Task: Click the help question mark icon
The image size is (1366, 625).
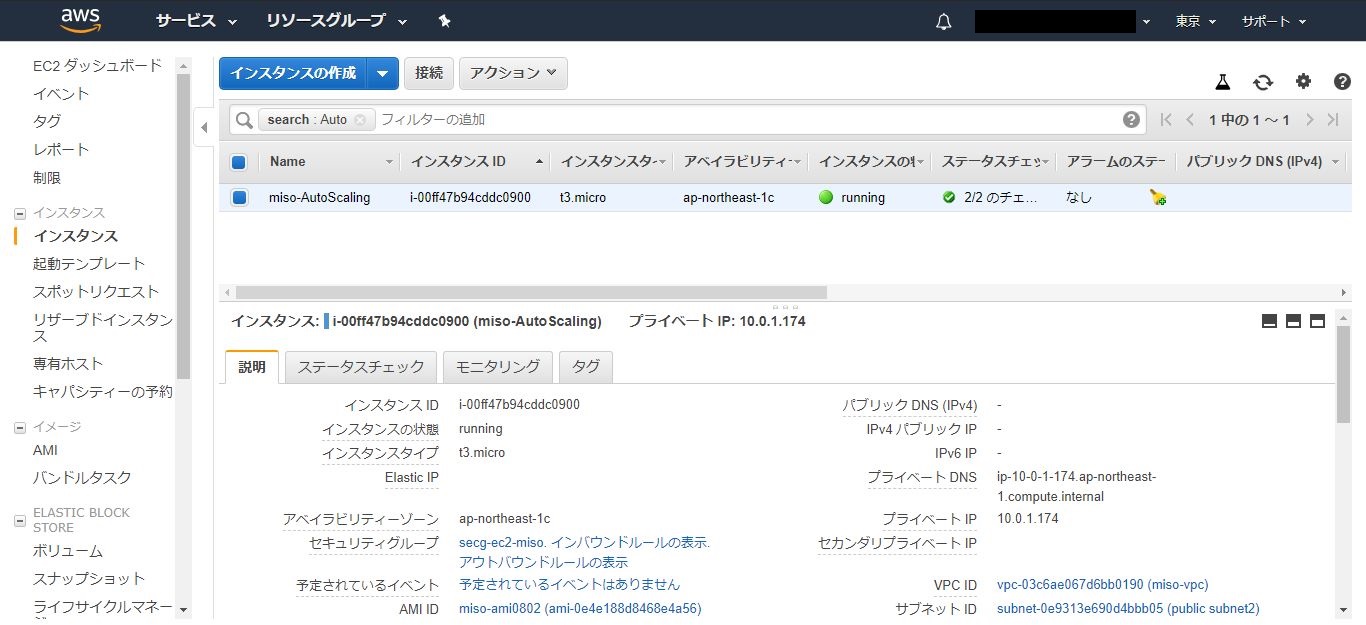Action: 1342,82
